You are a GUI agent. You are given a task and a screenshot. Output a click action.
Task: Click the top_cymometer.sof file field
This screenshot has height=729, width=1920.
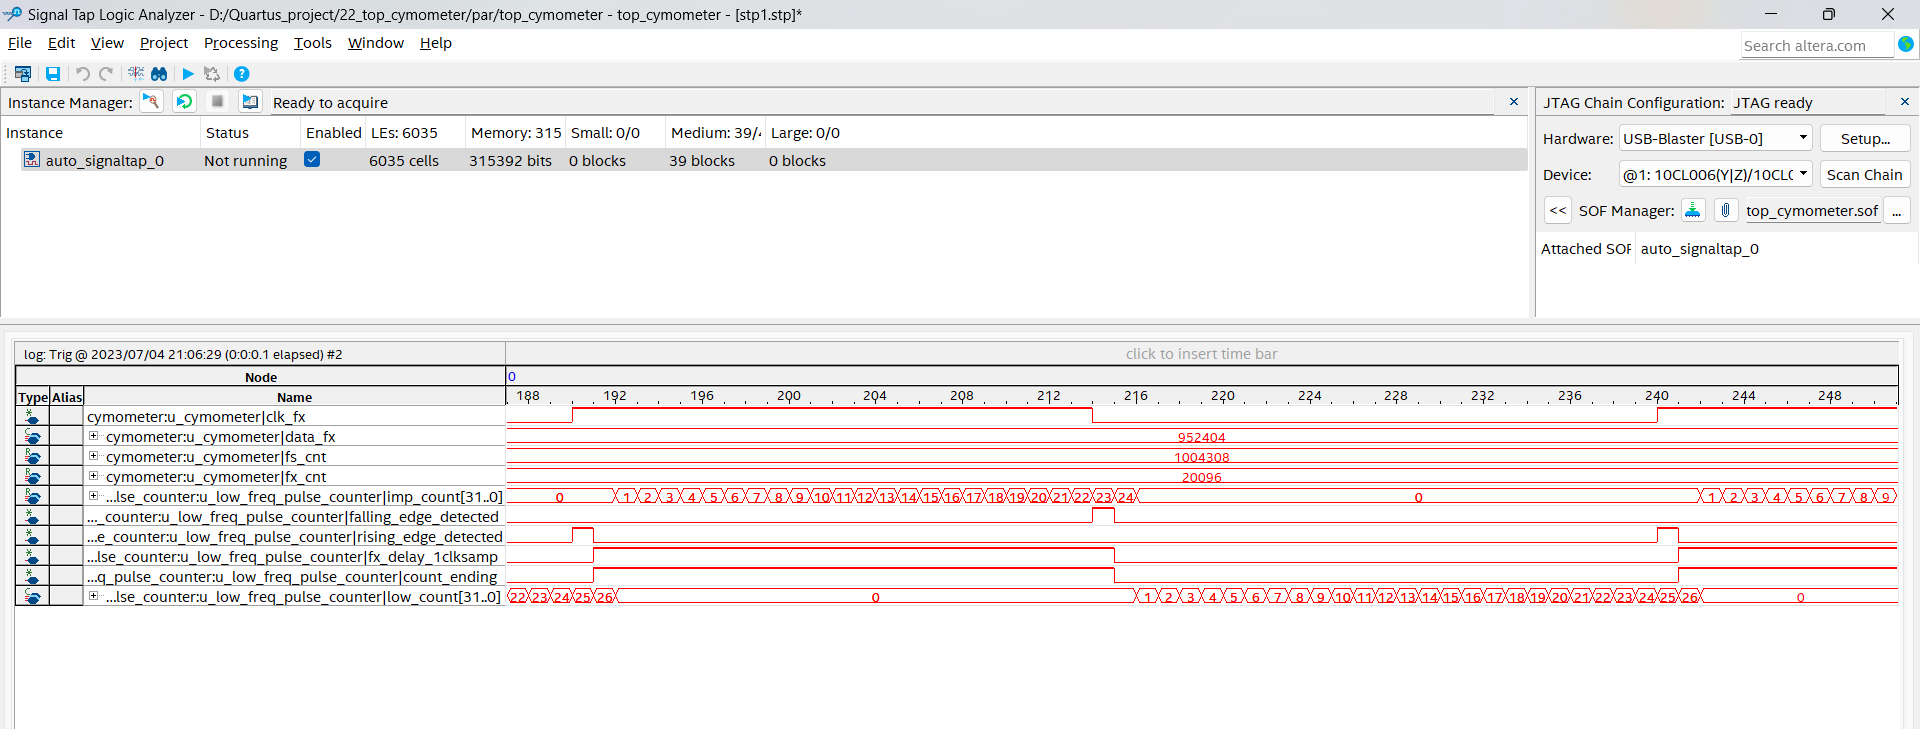coord(1812,210)
